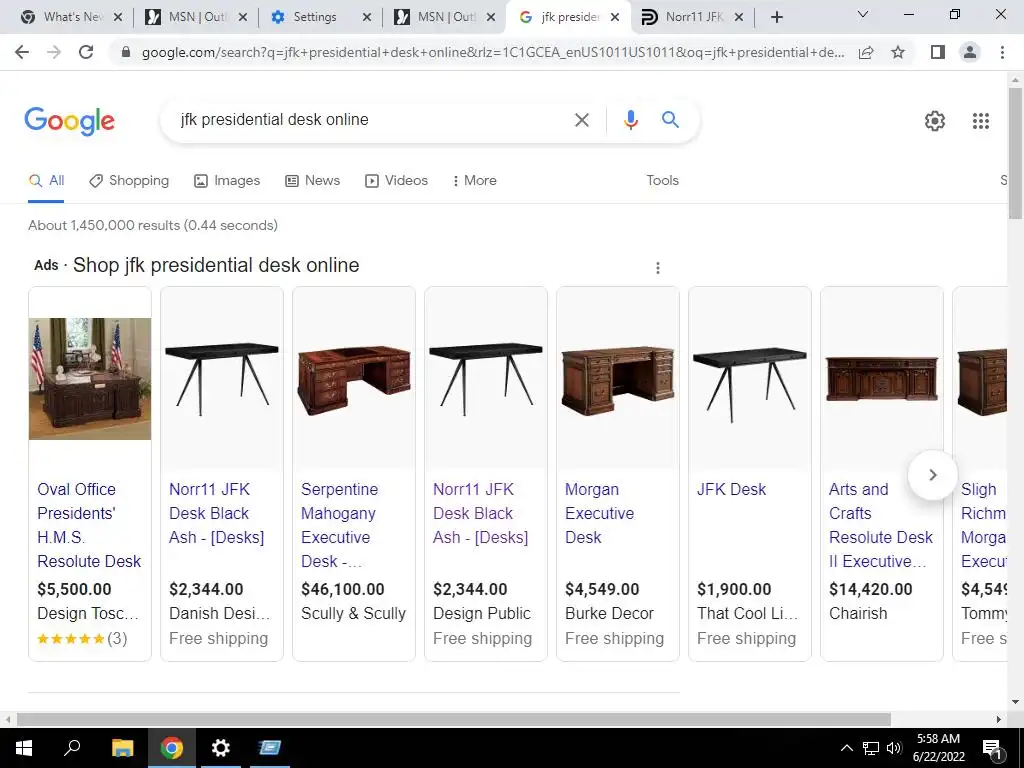The image size is (1024, 768).
Task: Click the browser forward arrow
Action: tap(54, 52)
